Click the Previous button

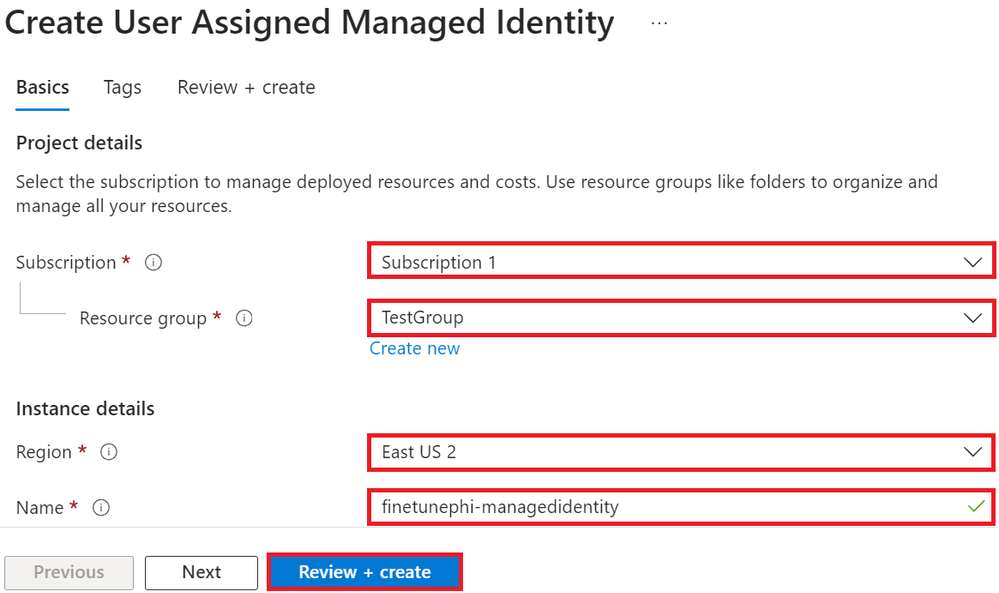tap(69, 572)
